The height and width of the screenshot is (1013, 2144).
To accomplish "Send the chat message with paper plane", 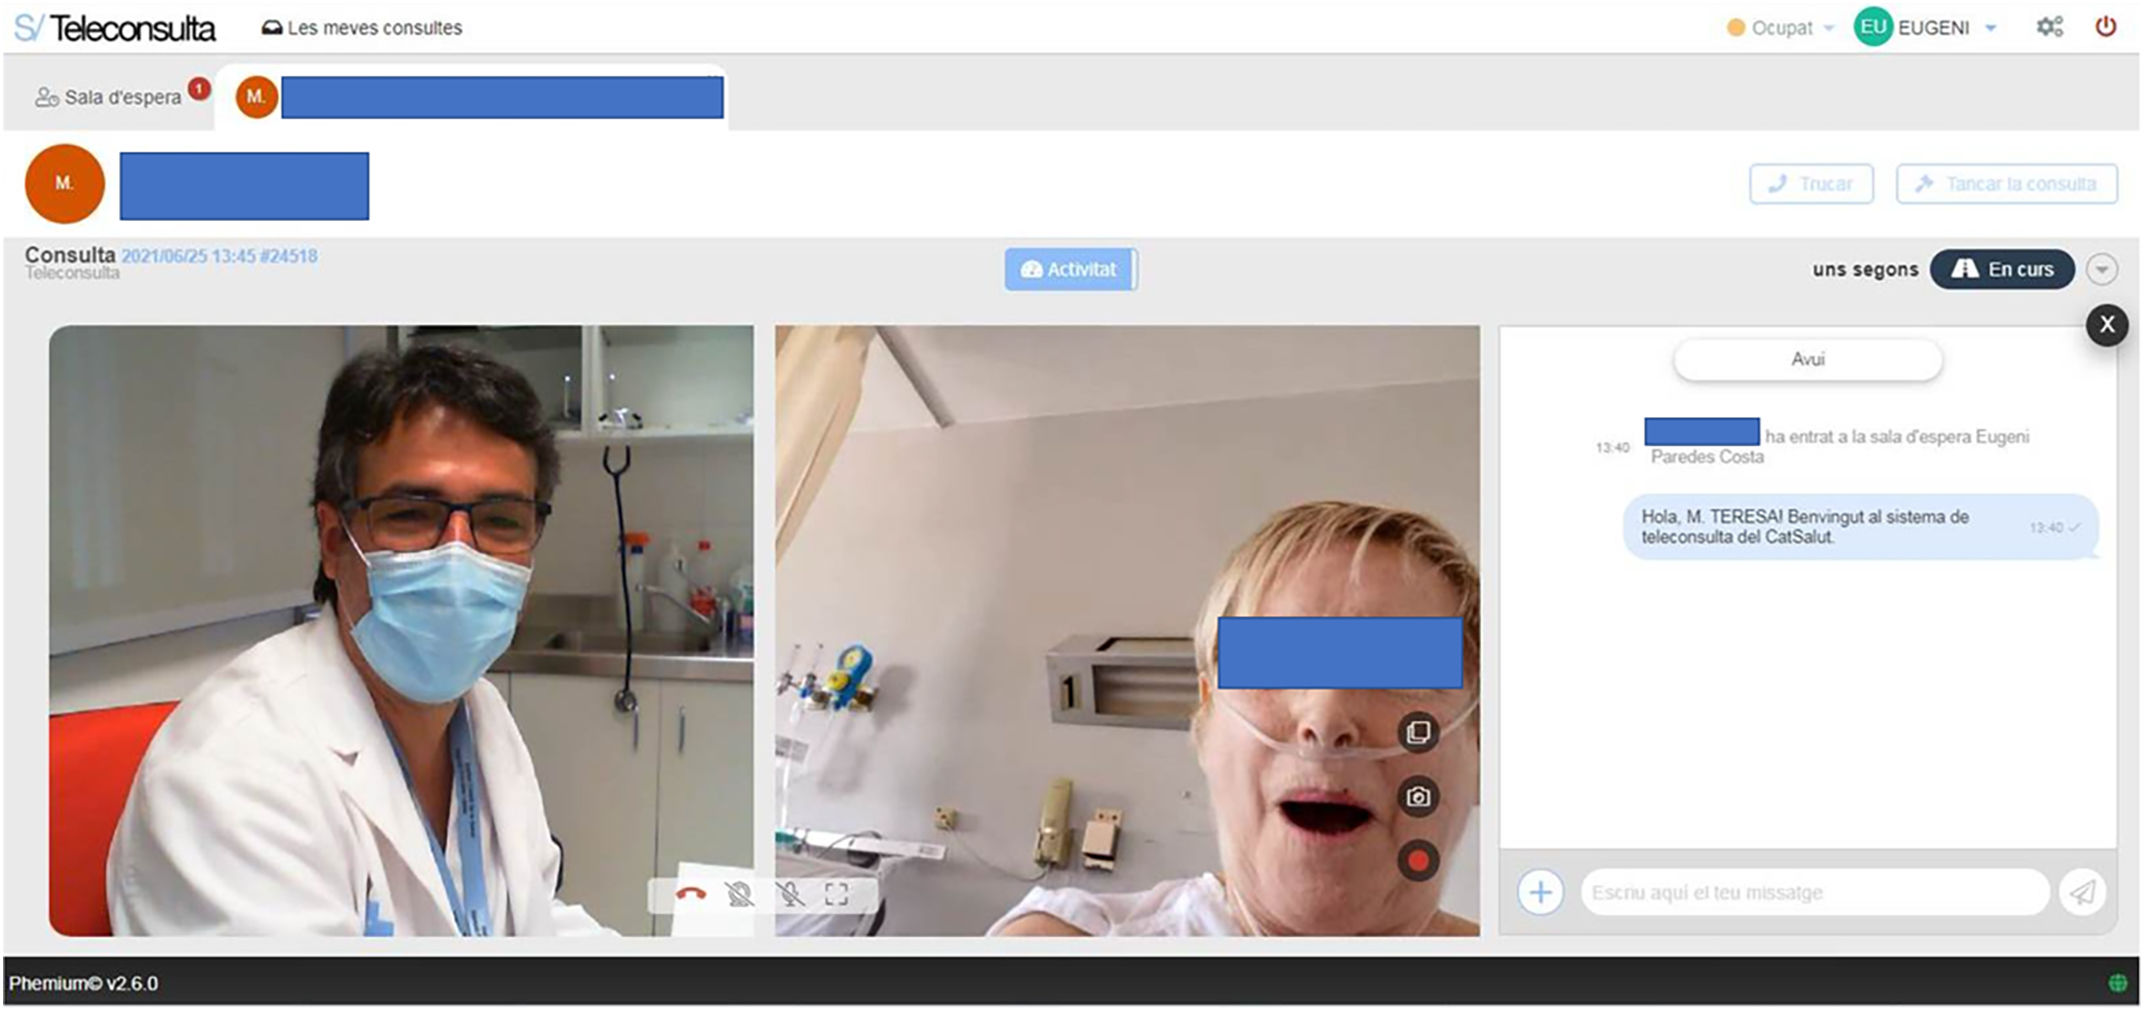I will (2082, 892).
